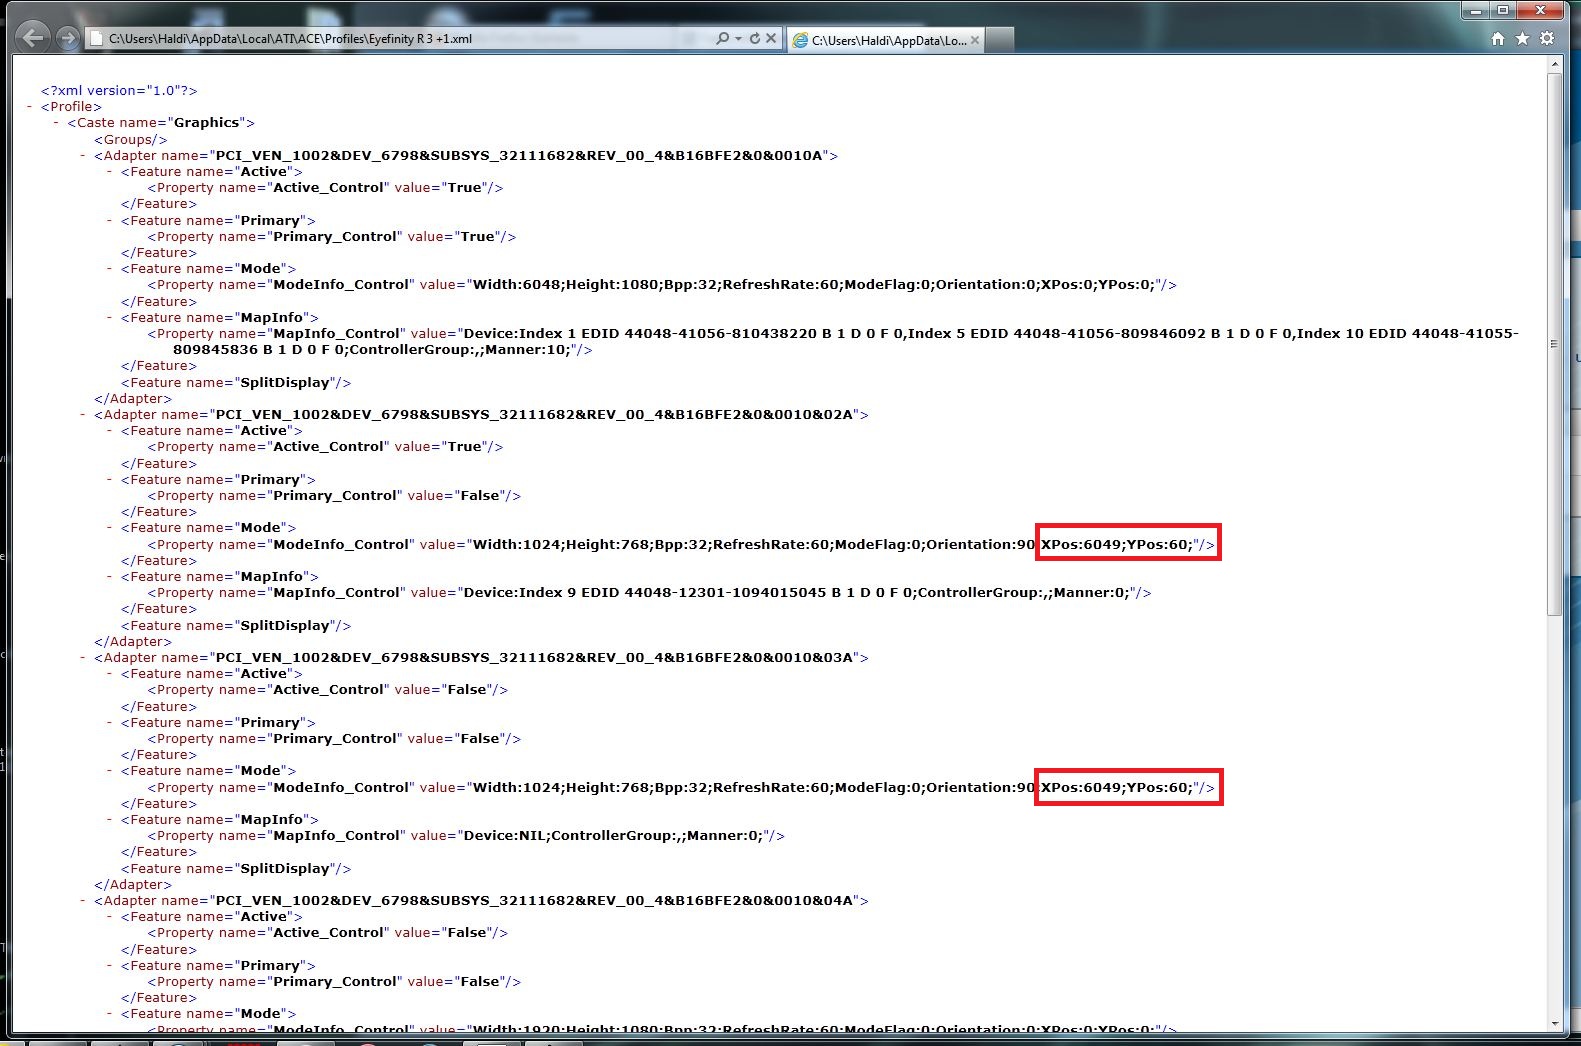Click the Home icon
Viewport: 1581px width, 1046px height.
(x=1498, y=38)
